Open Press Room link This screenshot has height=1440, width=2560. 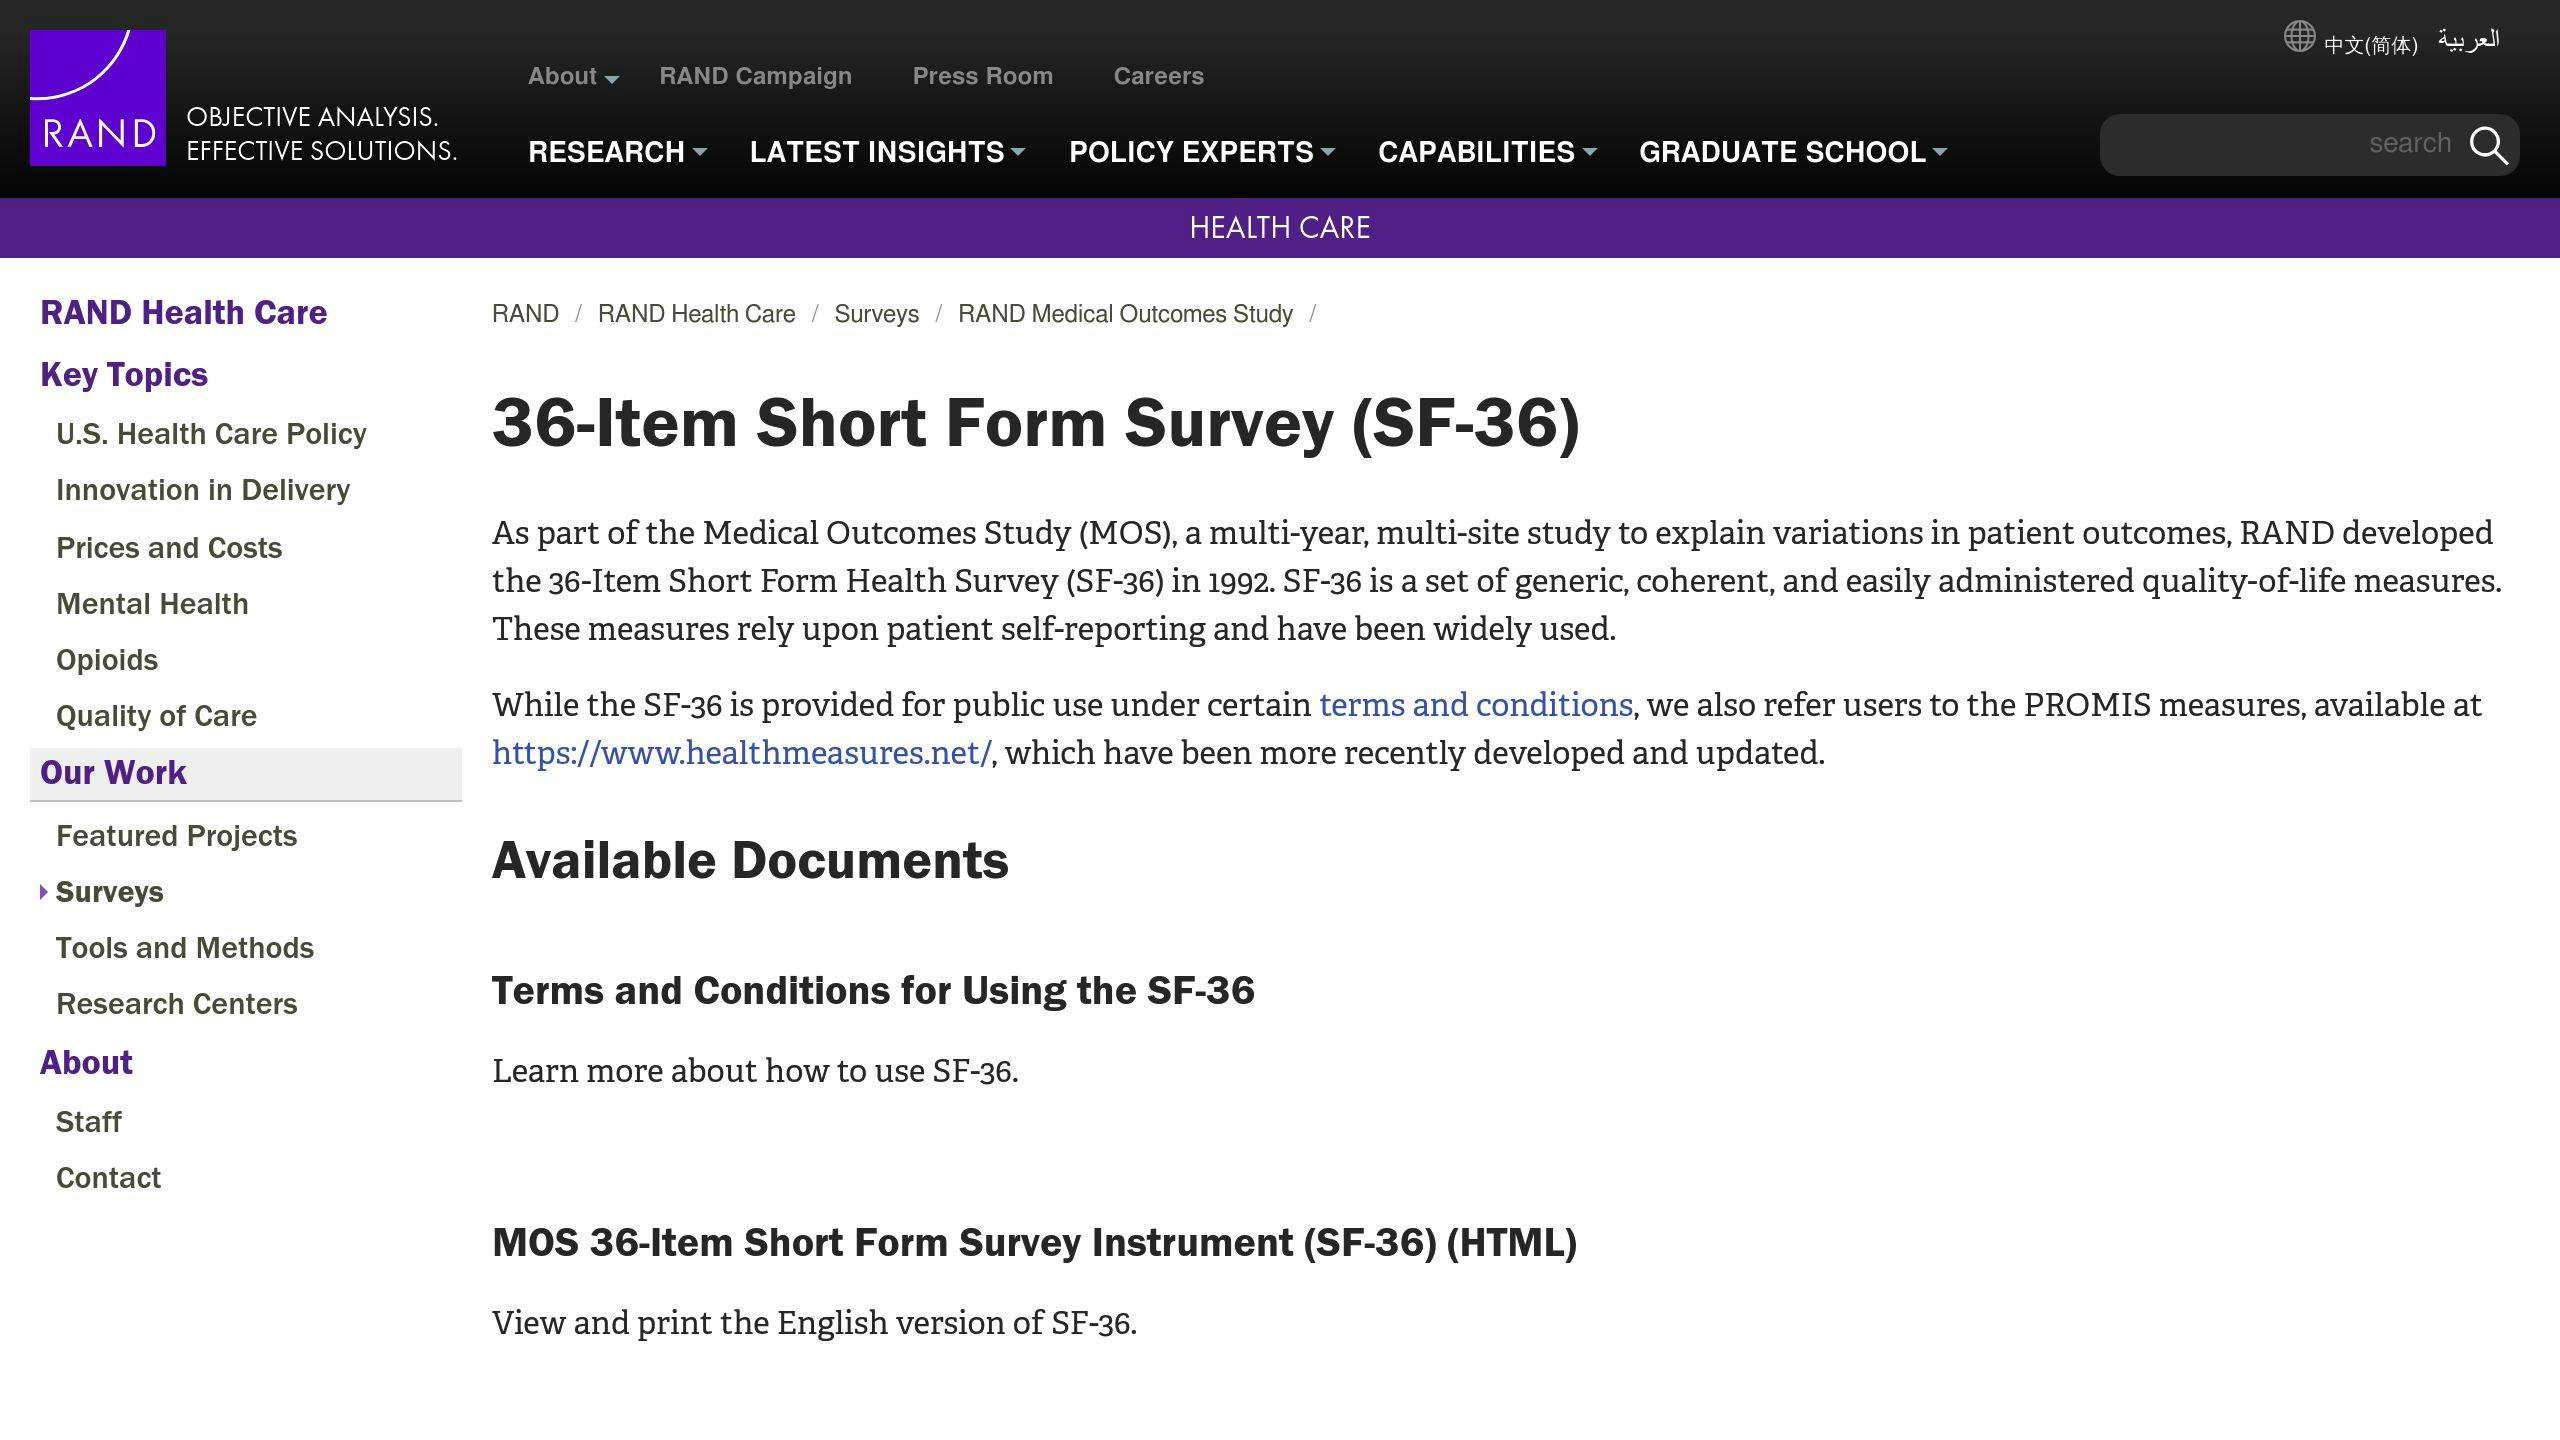click(x=982, y=76)
